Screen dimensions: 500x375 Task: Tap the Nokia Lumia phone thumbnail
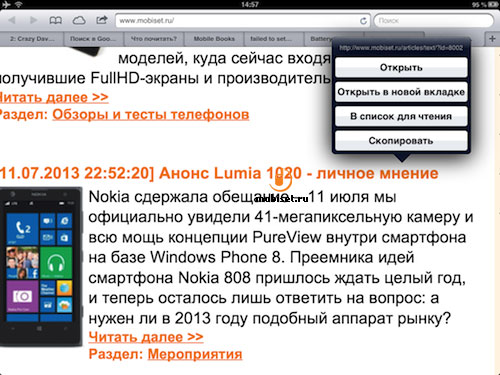point(41,267)
